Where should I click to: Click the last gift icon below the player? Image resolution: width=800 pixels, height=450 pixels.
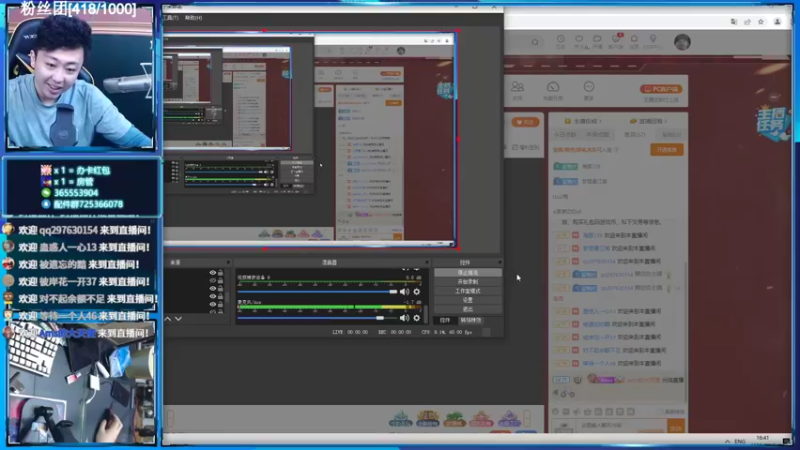point(509,419)
